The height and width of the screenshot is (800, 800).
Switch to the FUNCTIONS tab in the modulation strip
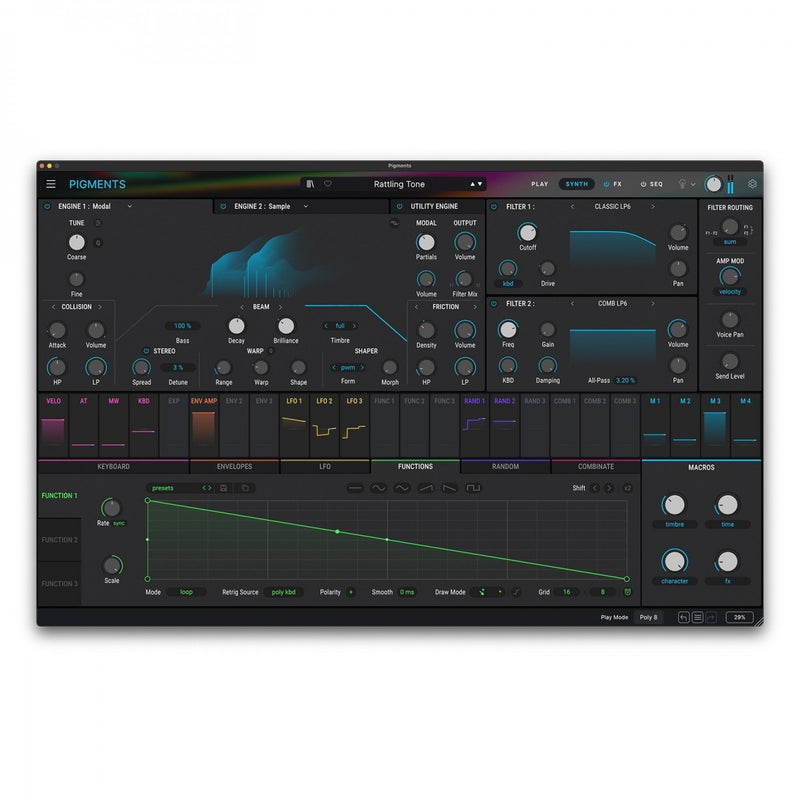[414, 466]
